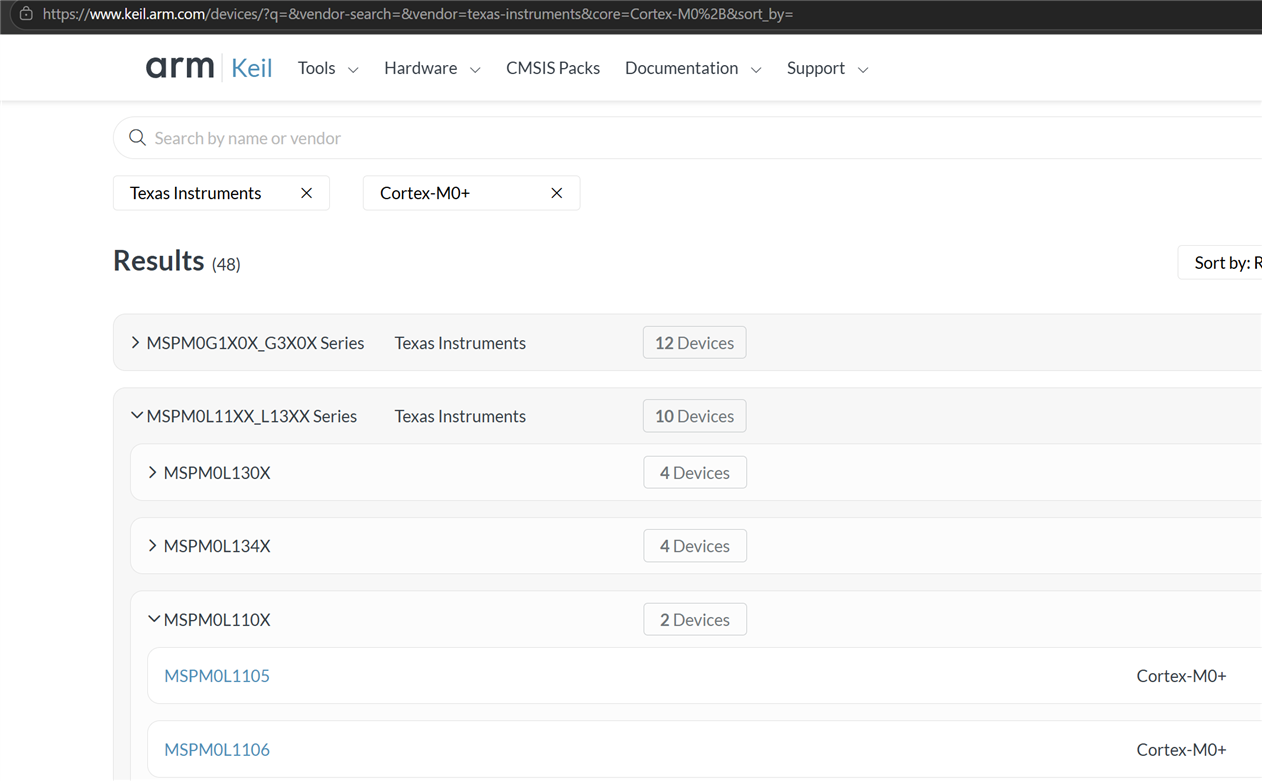Remove the Cortex-M0+ filter
The height and width of the screenshot is (781, 1262).
click(x=557, y=193)
